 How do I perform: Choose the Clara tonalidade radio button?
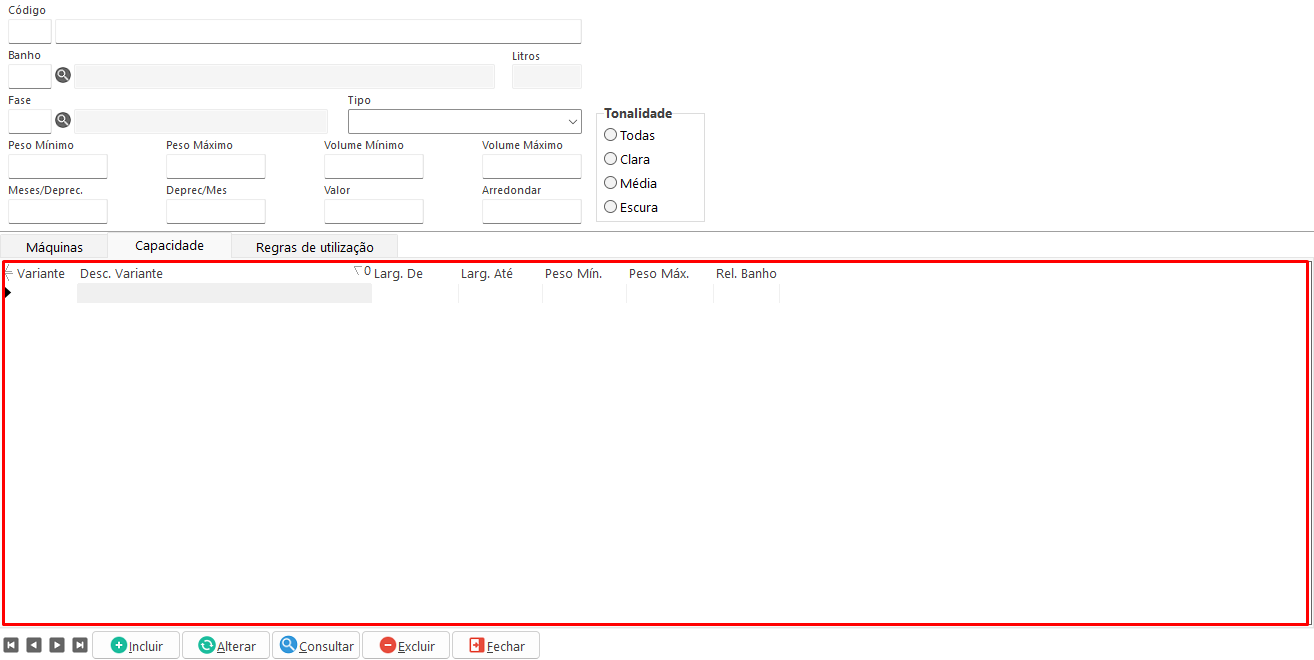pyautogui.click(x=611, y=159)
